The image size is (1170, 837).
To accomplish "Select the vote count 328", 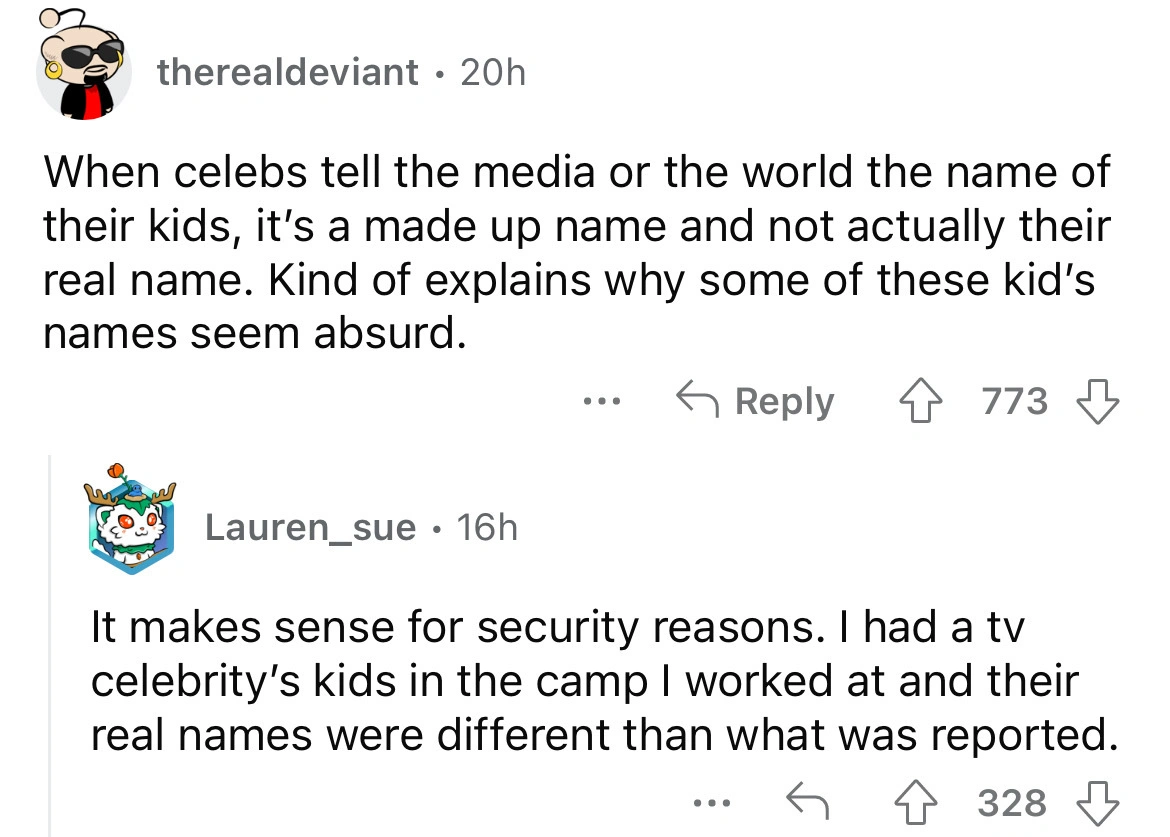I will pos(1011,802).
